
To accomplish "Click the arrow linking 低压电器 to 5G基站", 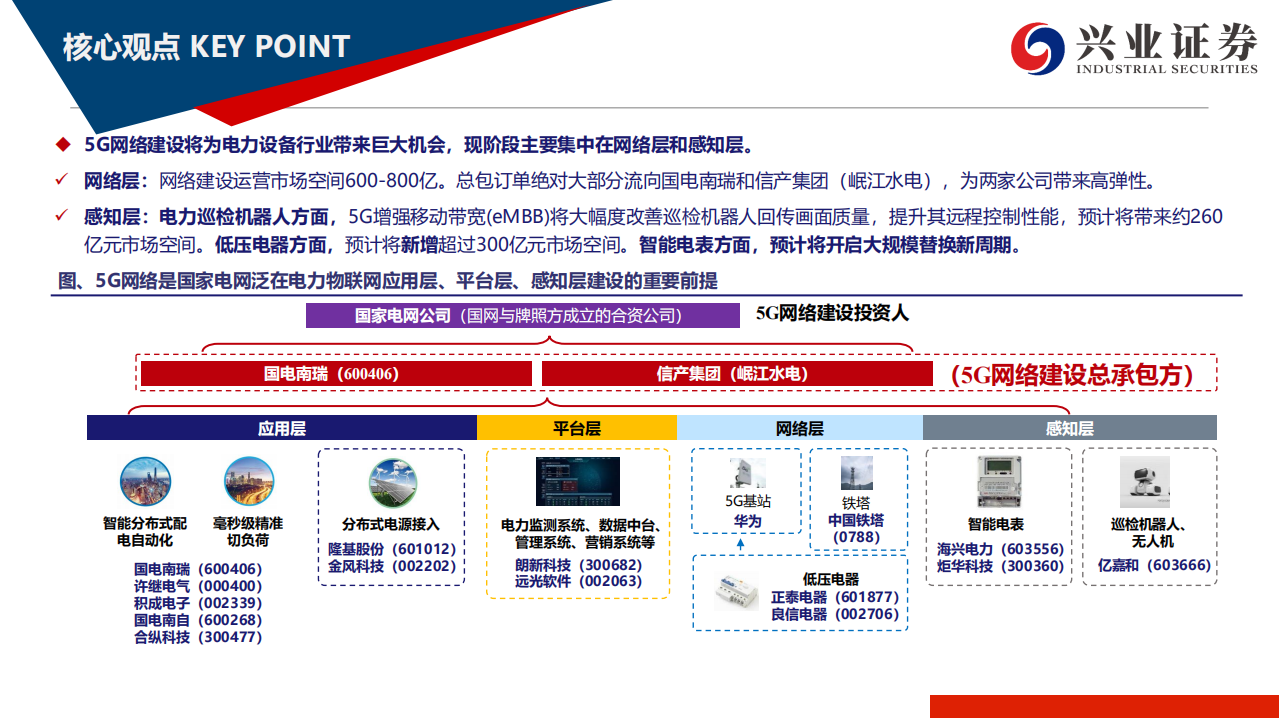I will (739, 543).
